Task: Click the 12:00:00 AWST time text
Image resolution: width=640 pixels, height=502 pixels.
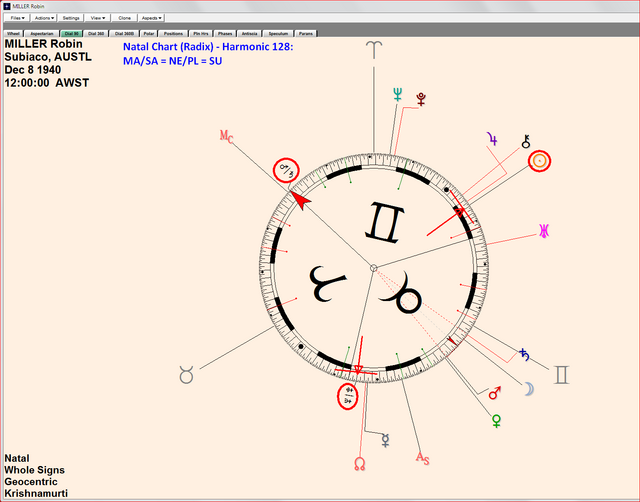Action: pyautogui.click(x=47, y=83)
